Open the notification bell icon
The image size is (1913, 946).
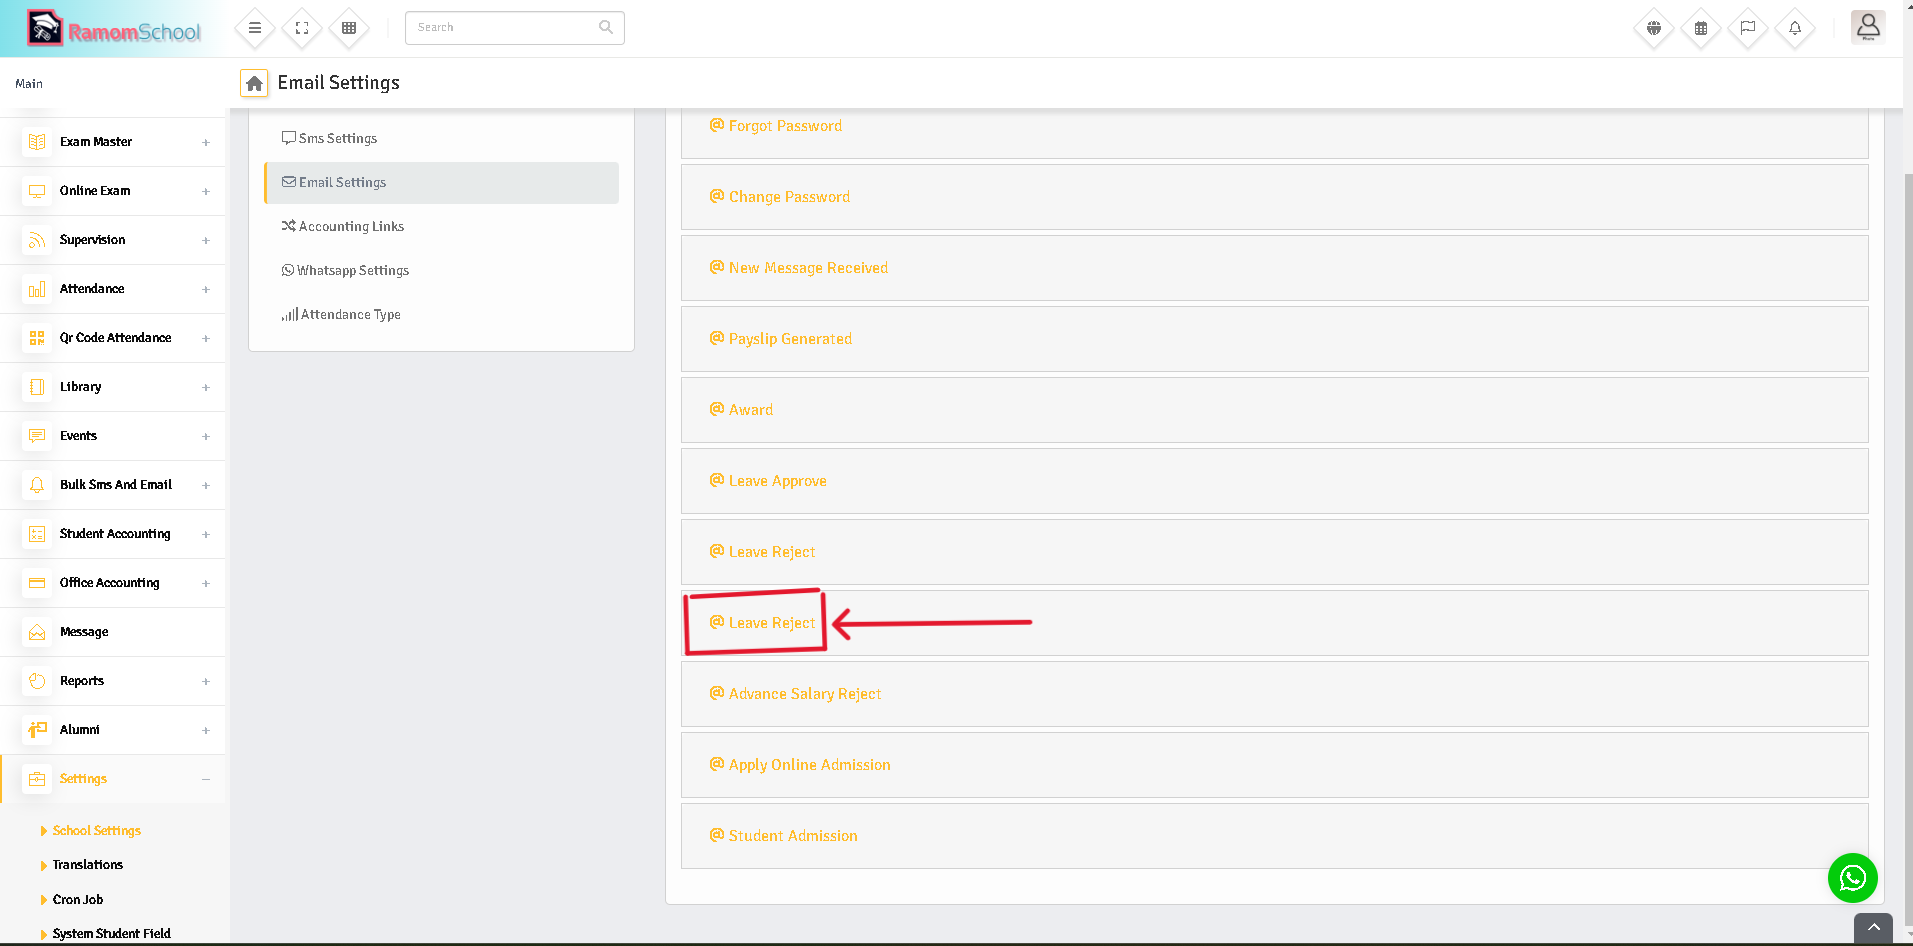tap(1795, 28)
